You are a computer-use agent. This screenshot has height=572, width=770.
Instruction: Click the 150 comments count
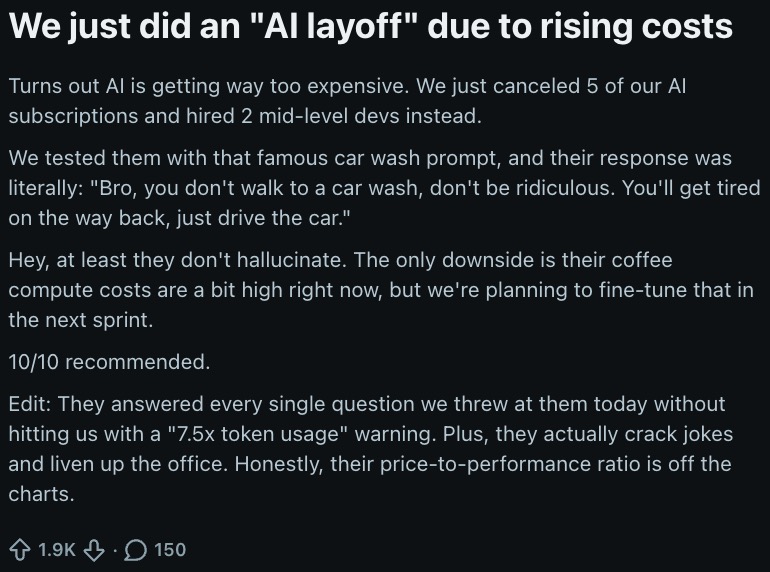[x=170, y=549]
